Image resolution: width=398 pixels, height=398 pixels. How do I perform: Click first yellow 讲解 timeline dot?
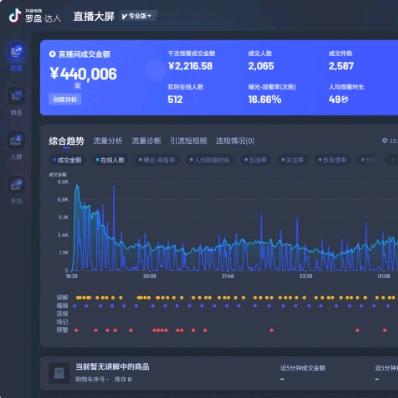click(77, 298)
